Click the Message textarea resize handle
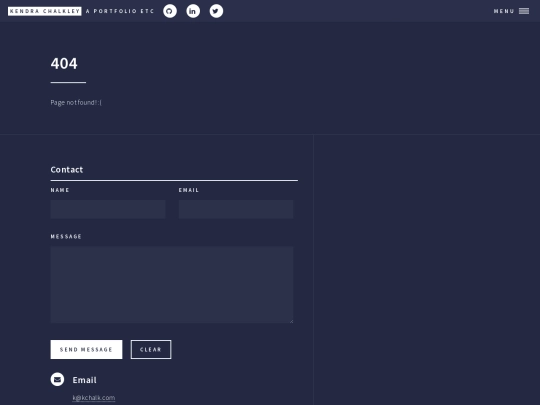 291,321
